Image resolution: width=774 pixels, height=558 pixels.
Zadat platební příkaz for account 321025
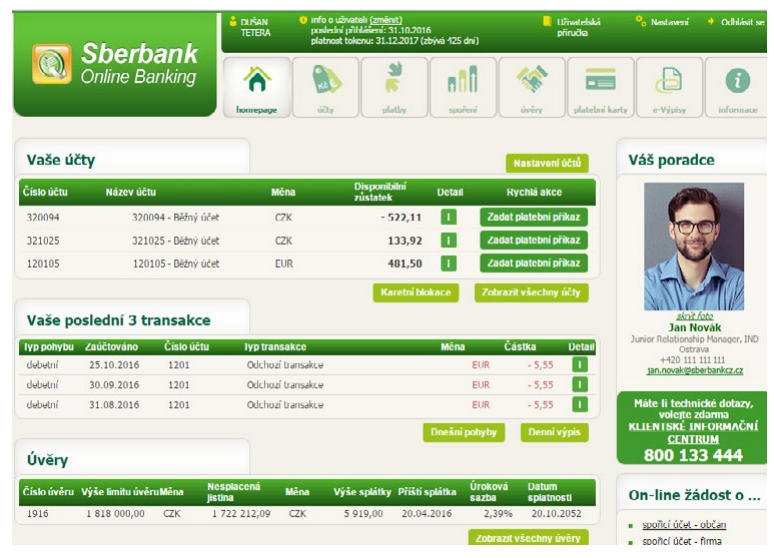click(534, 240)
